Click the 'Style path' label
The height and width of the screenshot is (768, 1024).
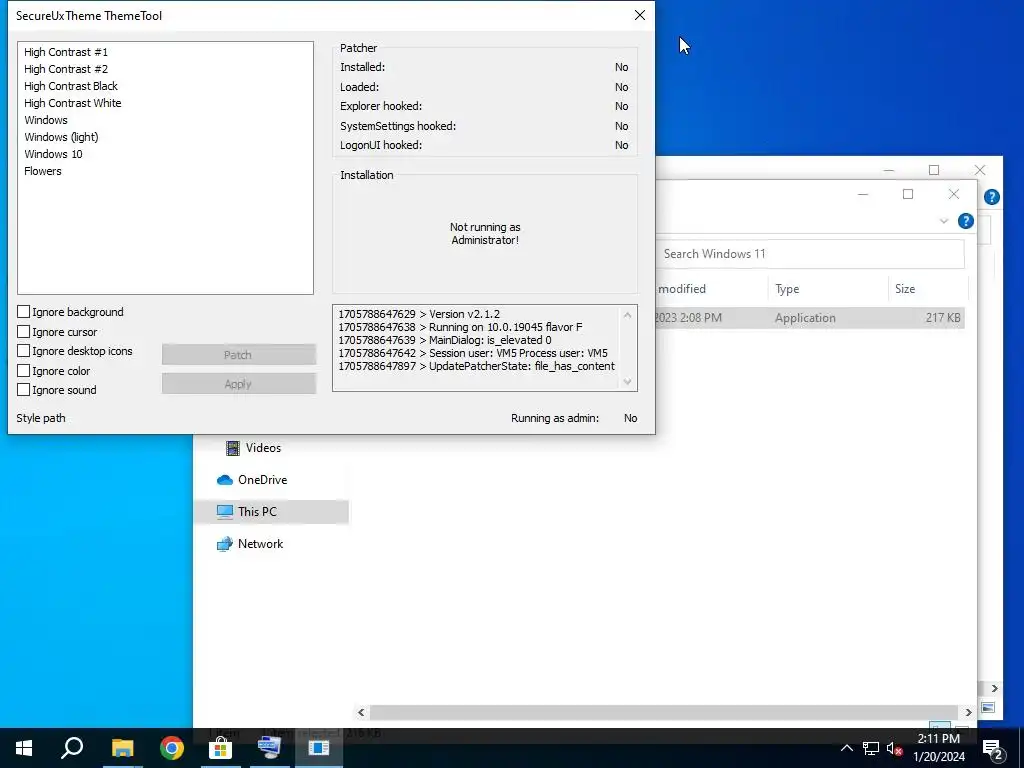[x=40, y=418]
